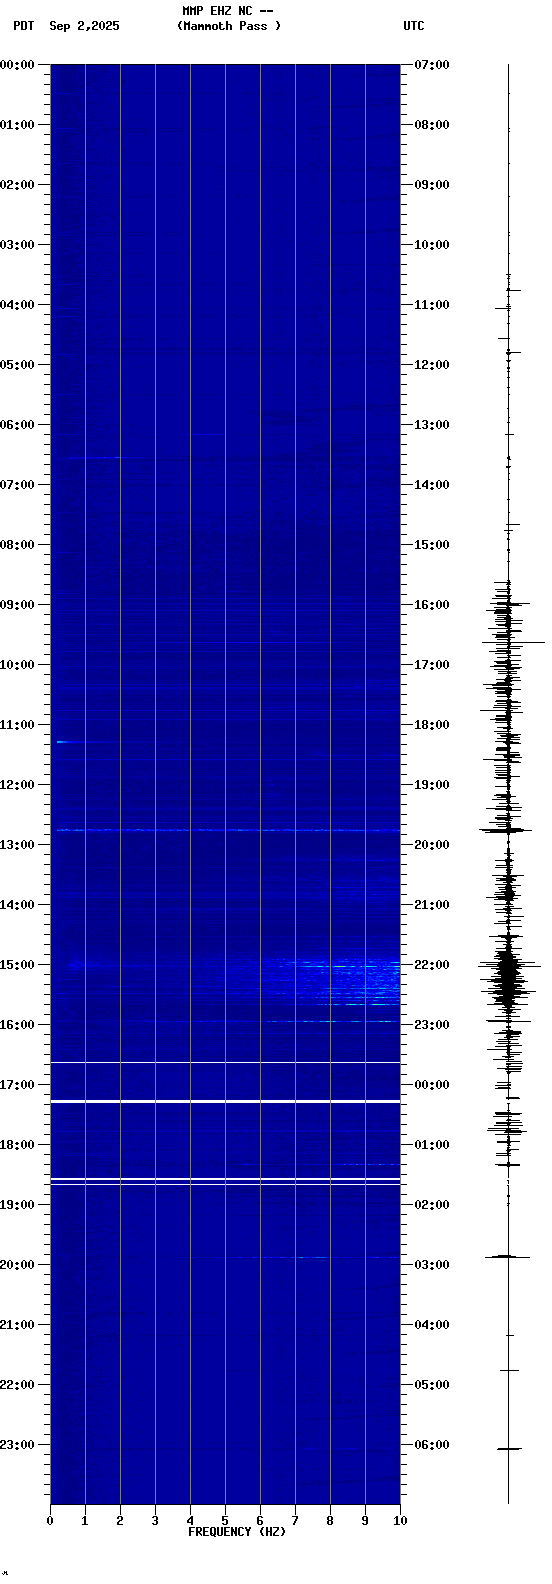Click the 'FREQUENCY (HZ)' axis label
The image size is (552, 1584).
(x=237, y=1532)
